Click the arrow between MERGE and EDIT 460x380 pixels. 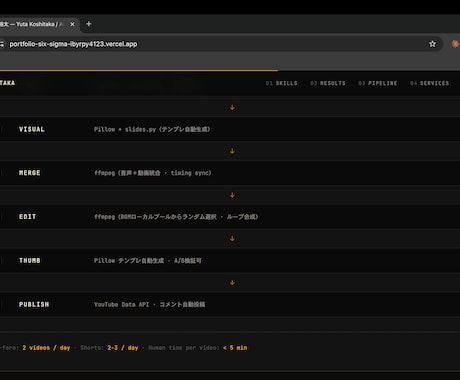(x=232, y=195)
